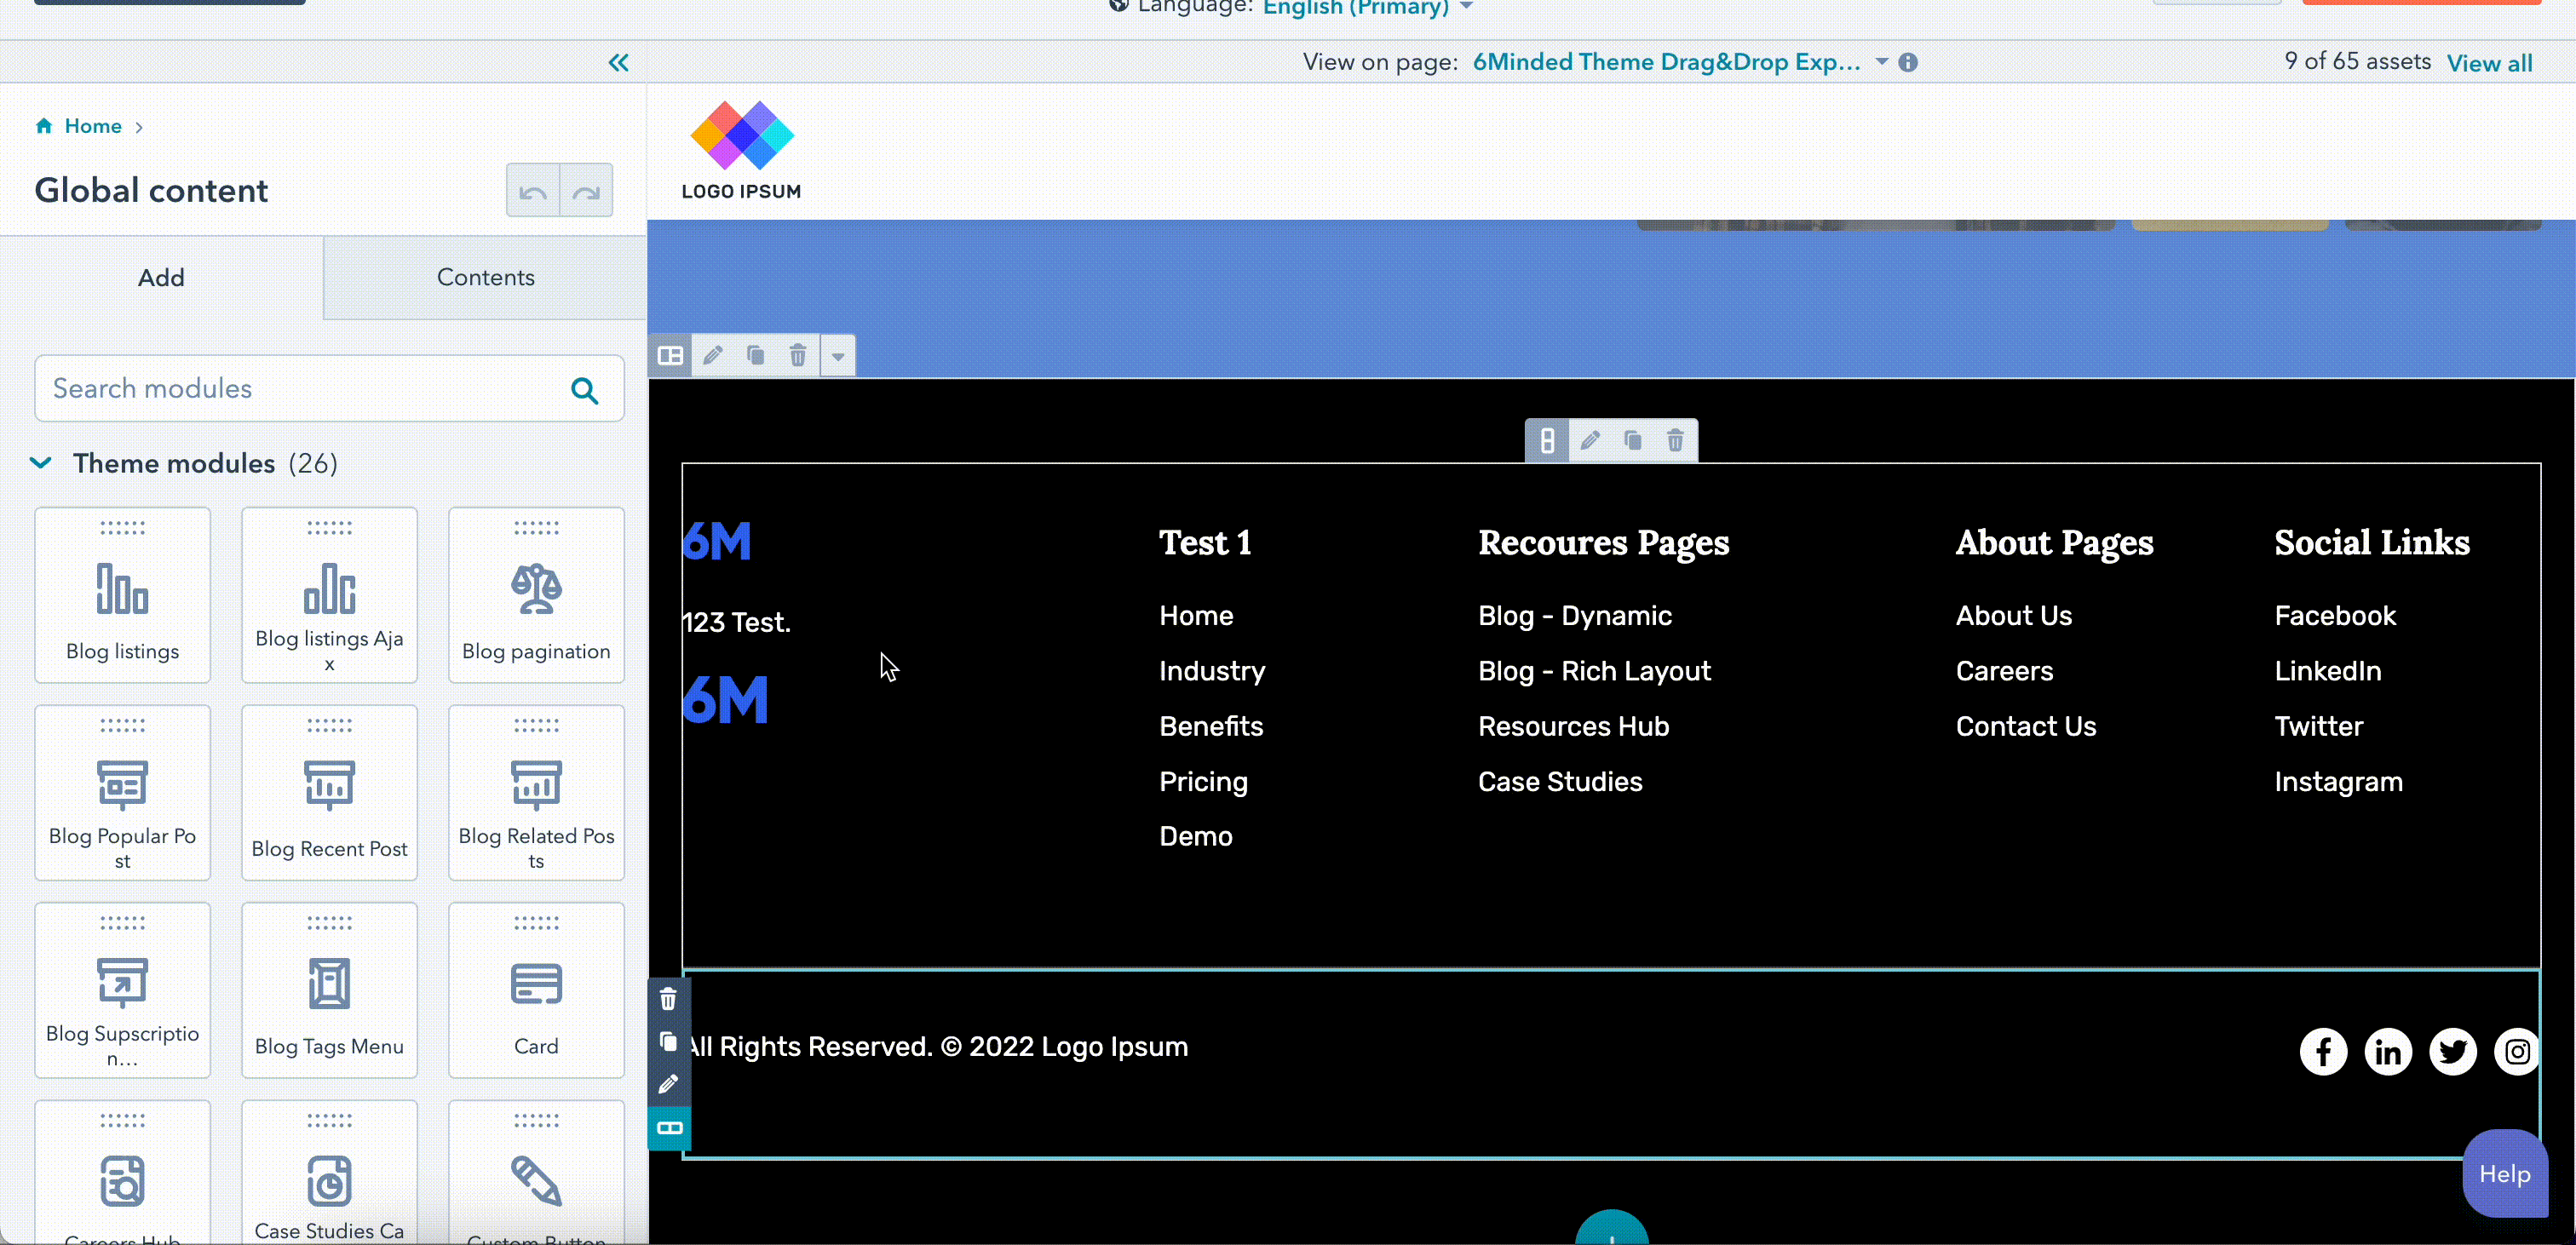Click the Industry footer link
Viewport: 2576px width, 1245px height.
point(1212,671)
